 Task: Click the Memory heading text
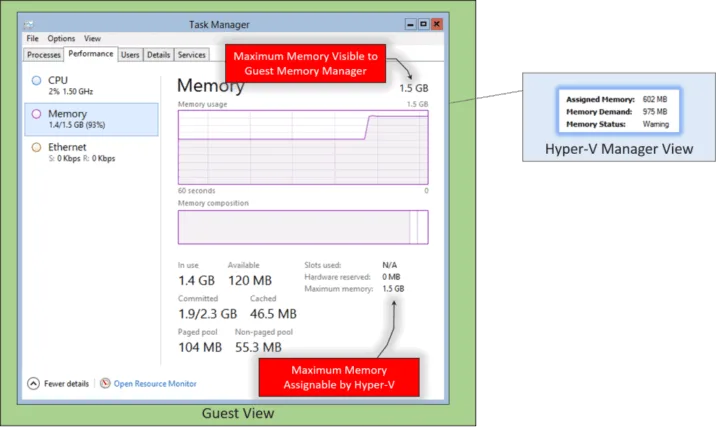coord(211,85)
